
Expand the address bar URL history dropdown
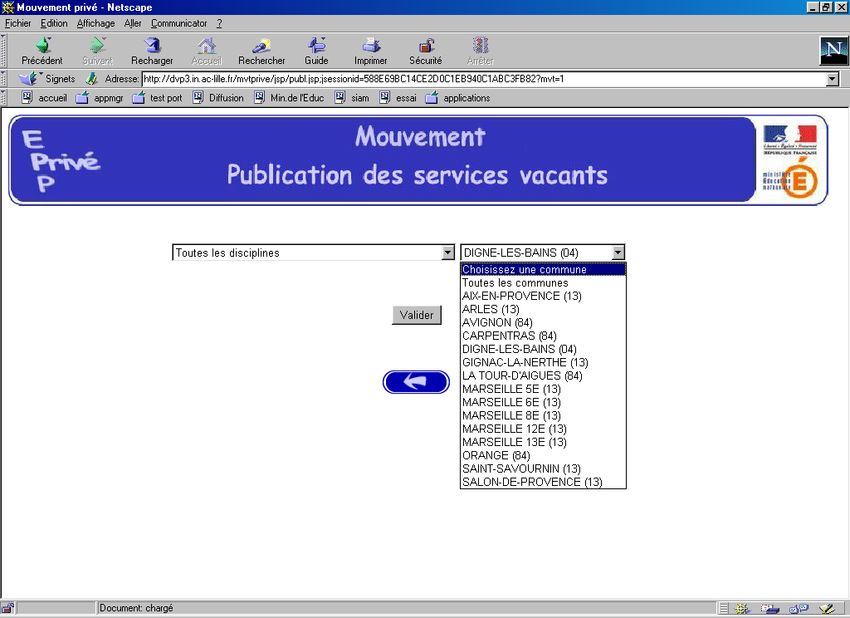pyautogui.click(x=832, y=79)
